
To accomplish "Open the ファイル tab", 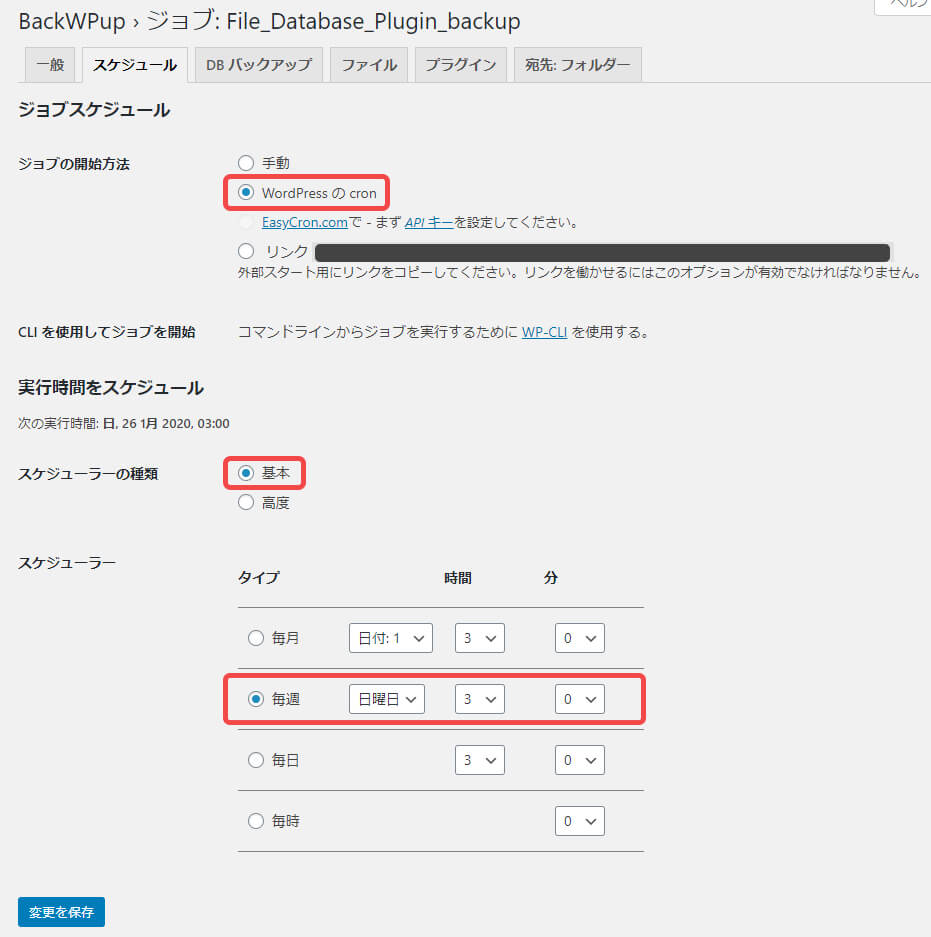I will 369,65.
